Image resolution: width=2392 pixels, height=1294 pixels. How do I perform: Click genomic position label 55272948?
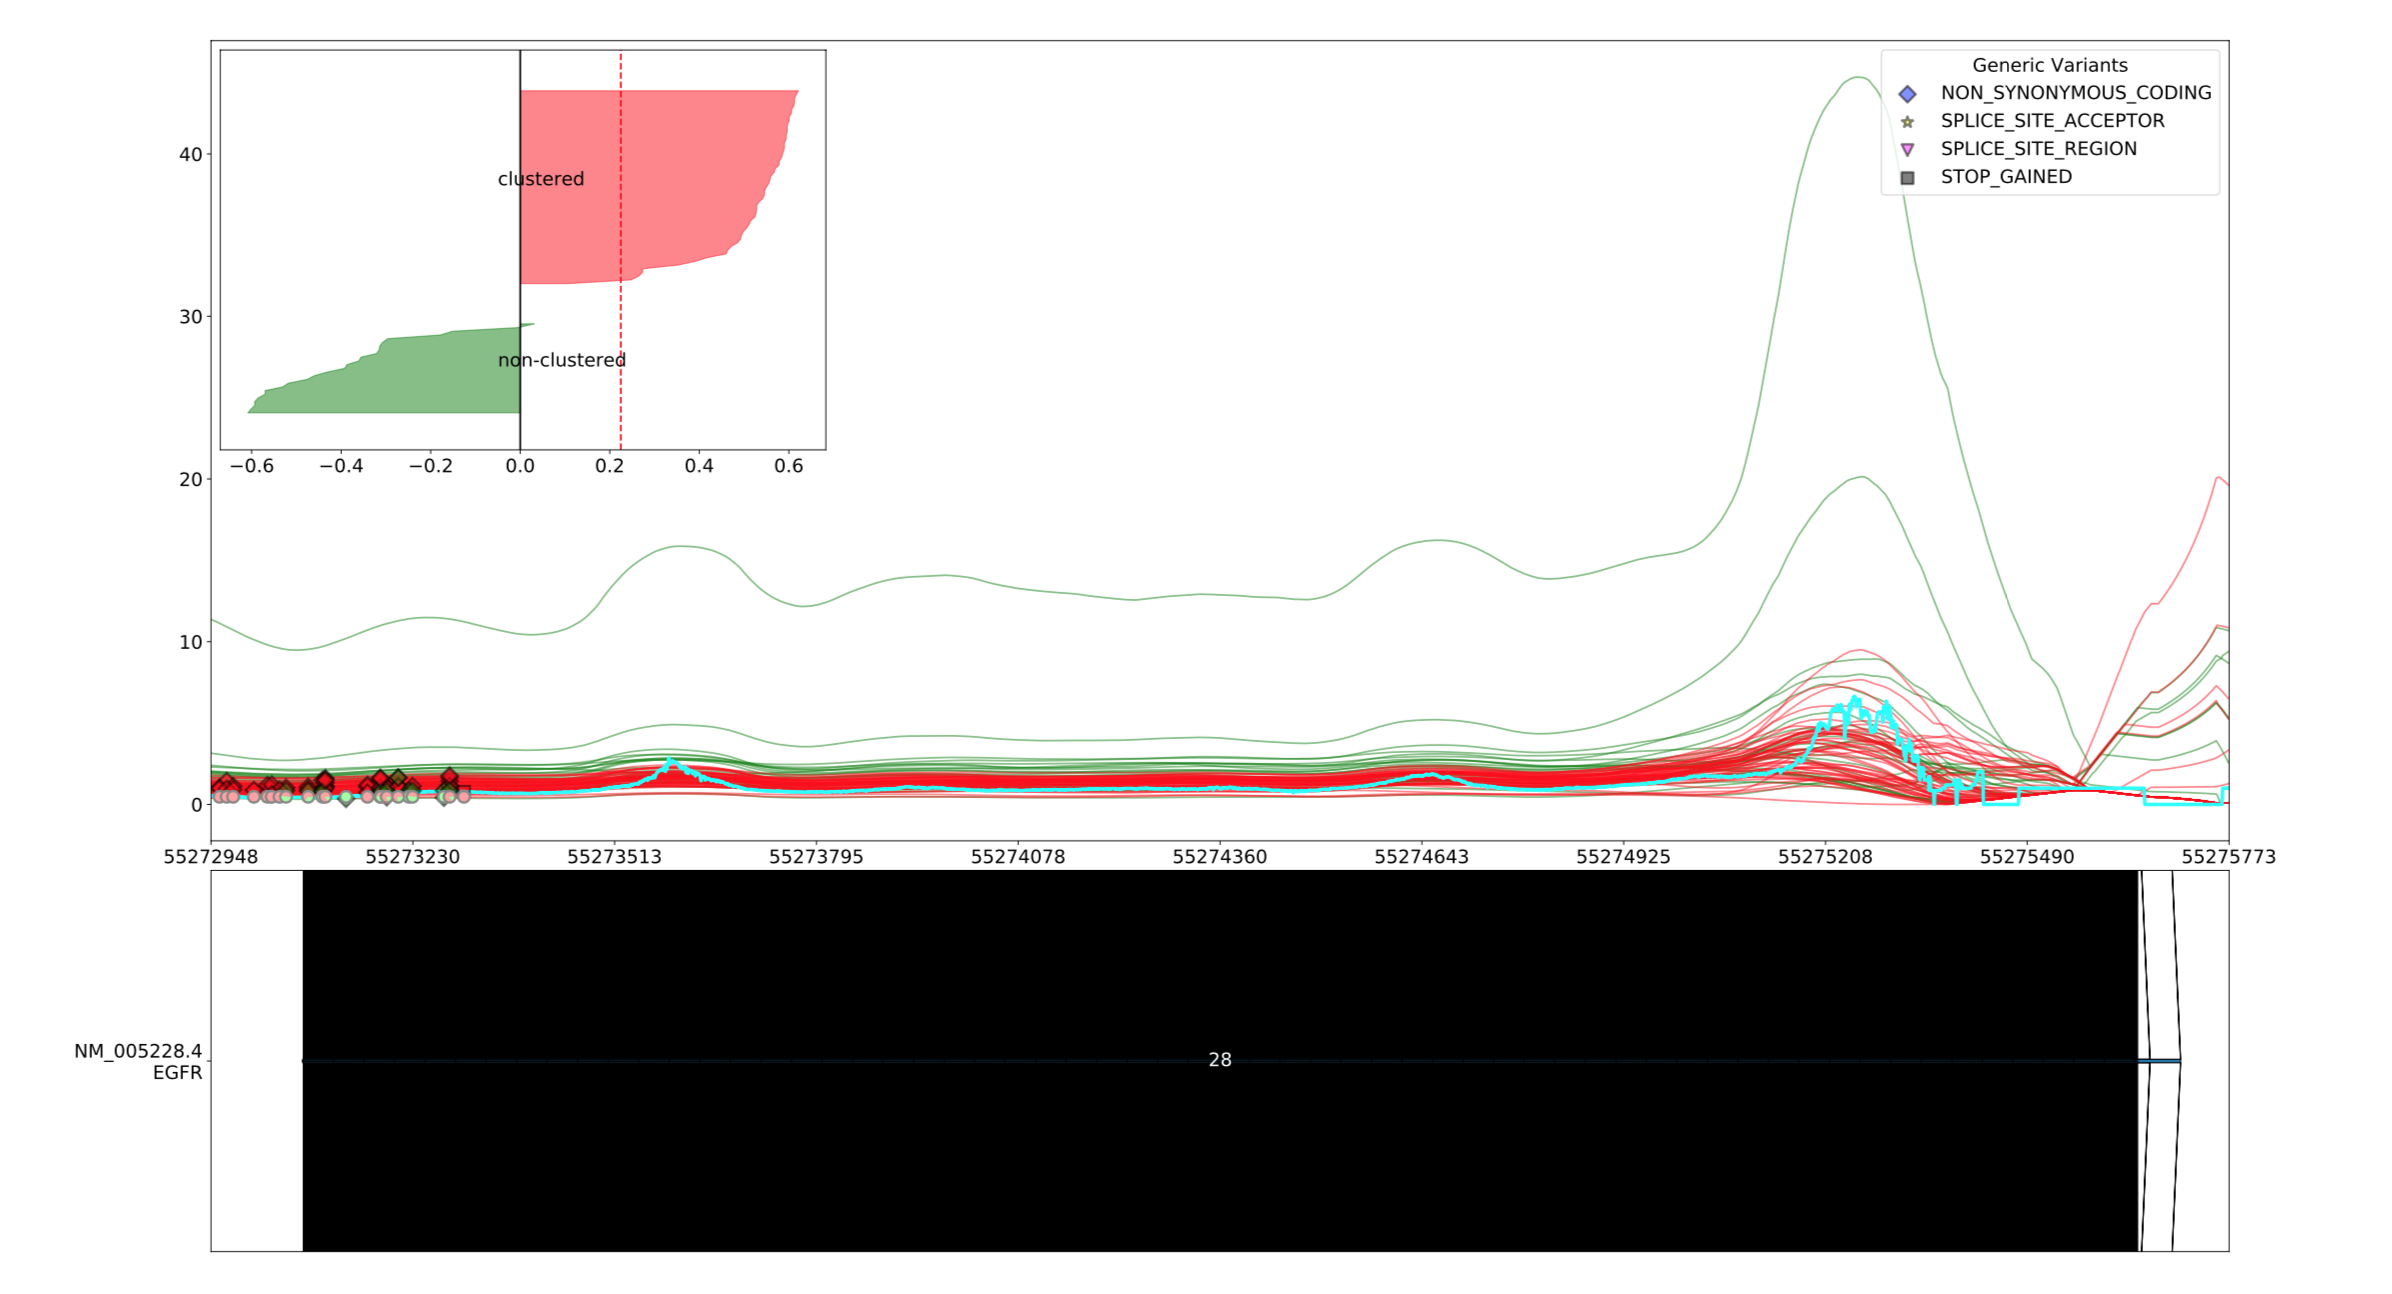pyautogui.click(x=211, y=857)
